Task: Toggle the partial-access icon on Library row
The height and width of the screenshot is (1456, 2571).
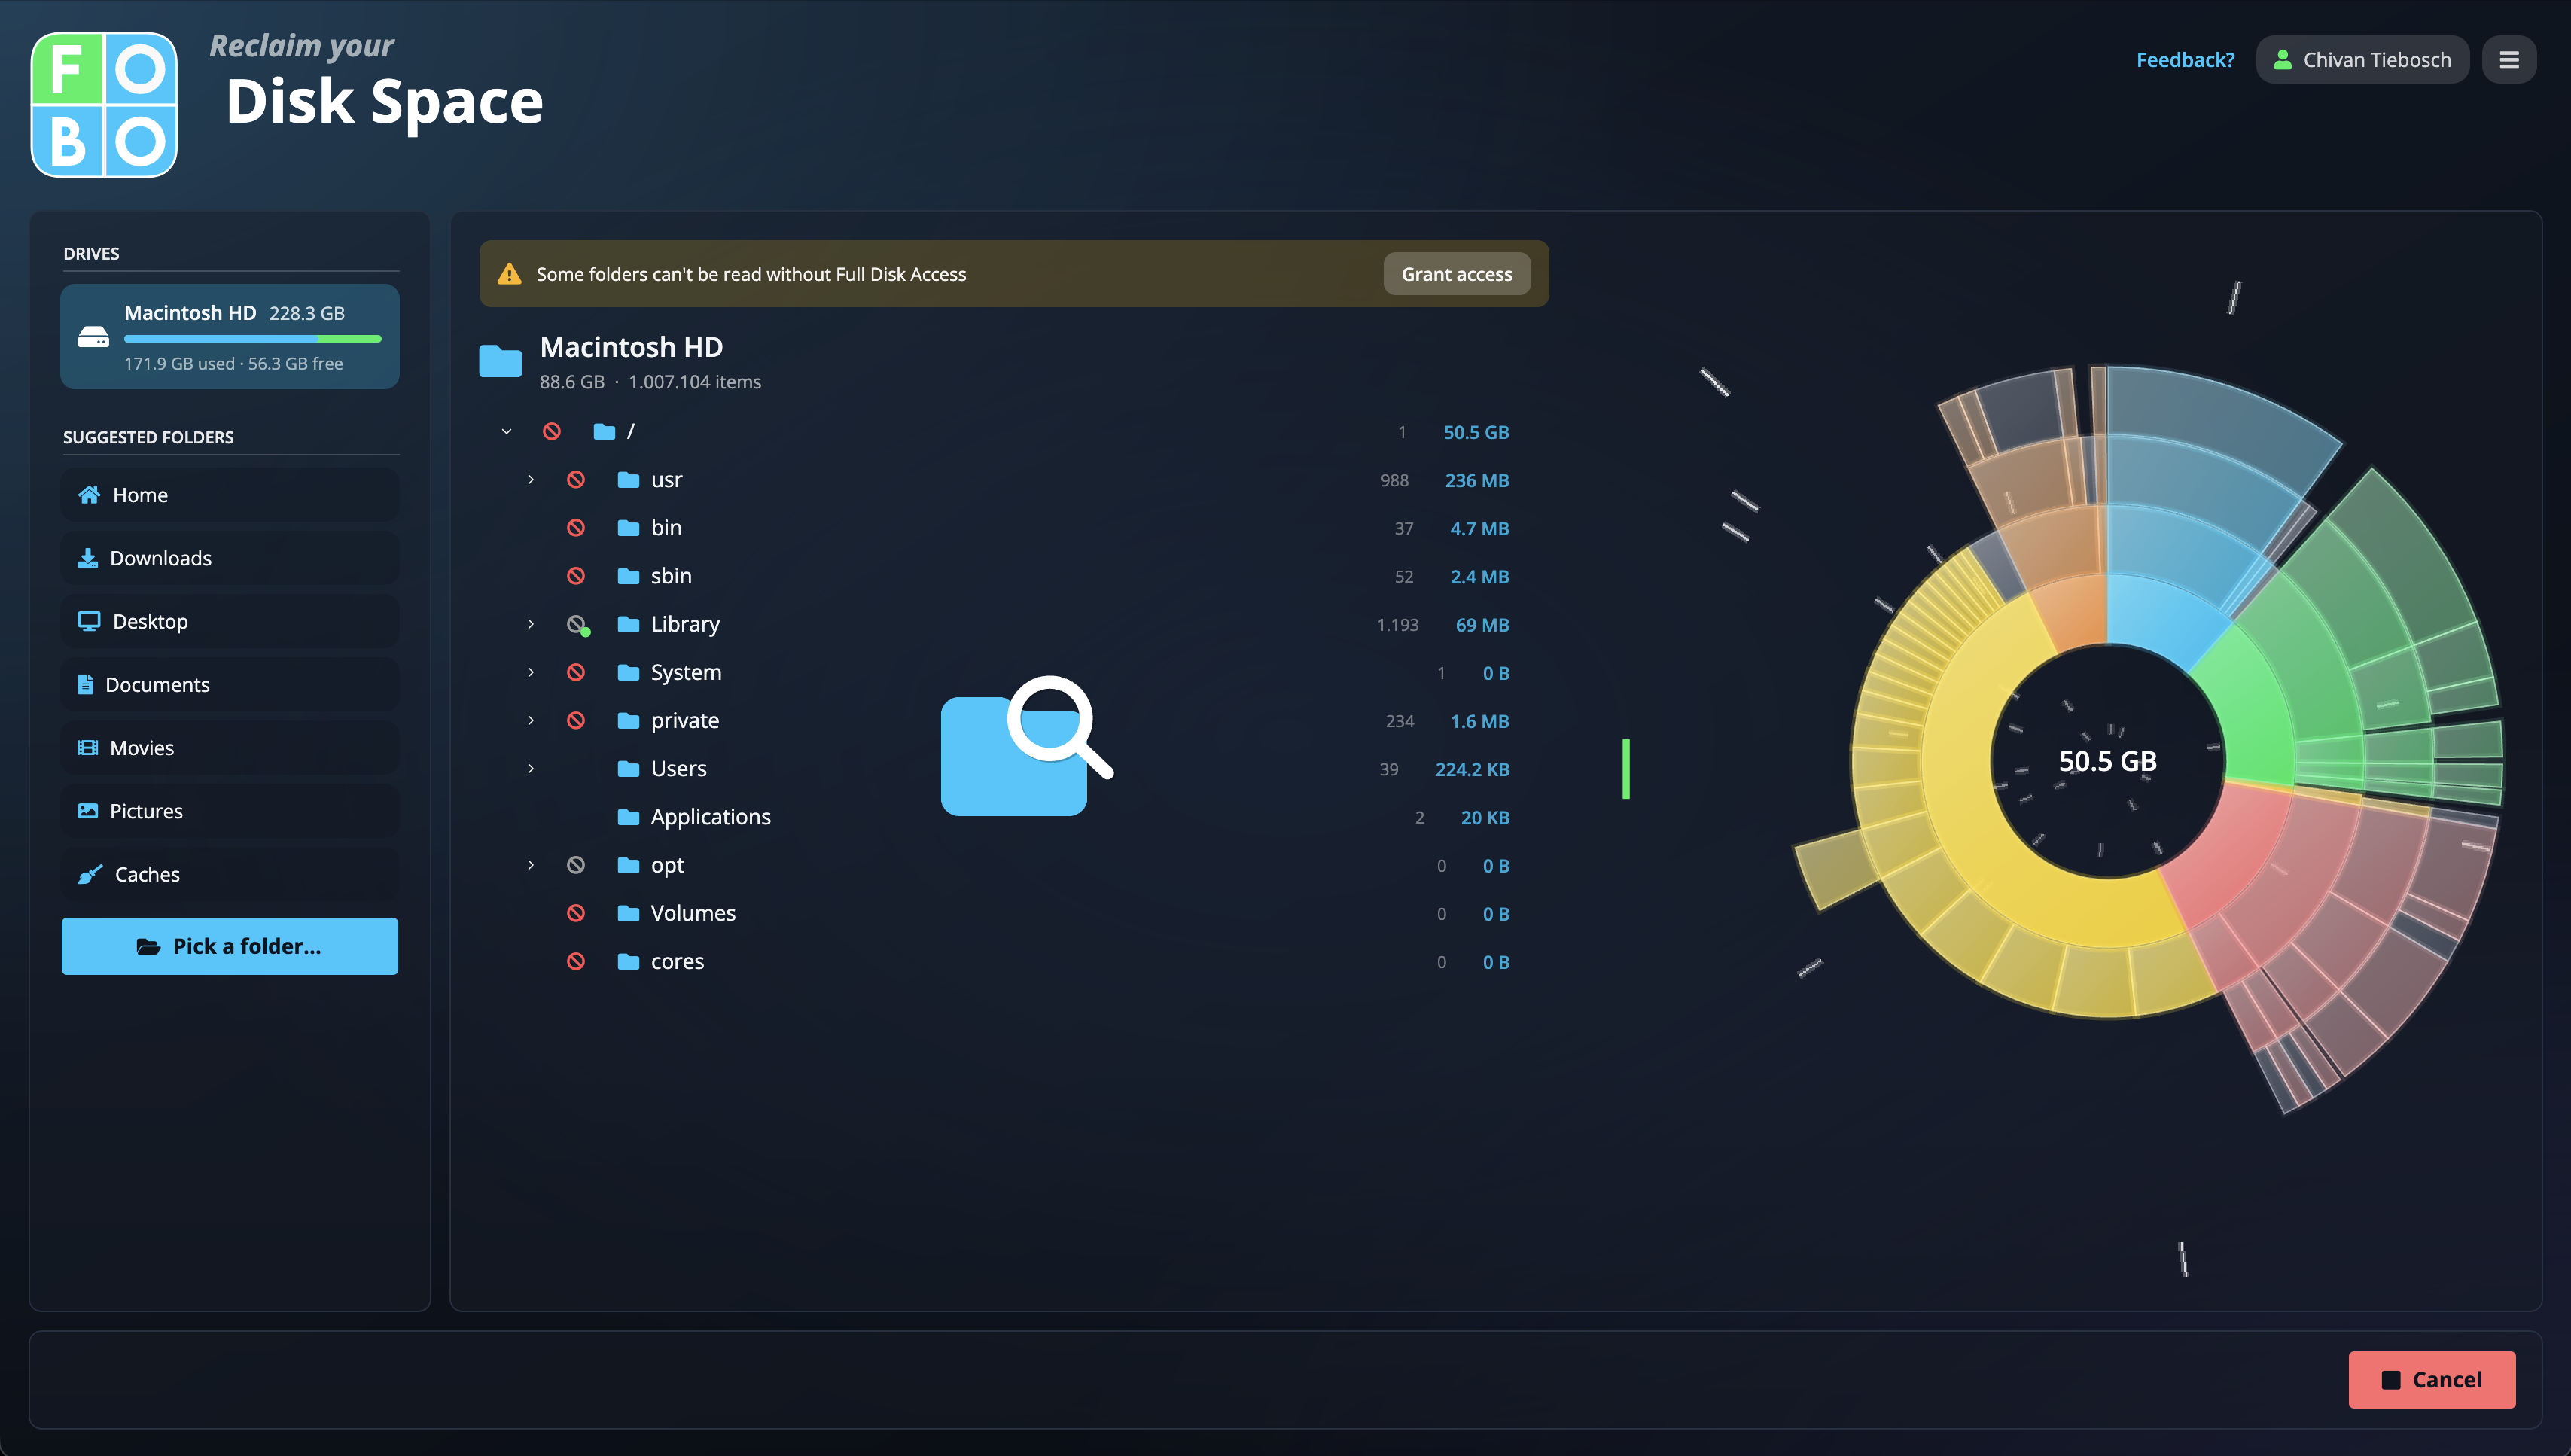Action: pyautogui.click(x=577, y=625)
